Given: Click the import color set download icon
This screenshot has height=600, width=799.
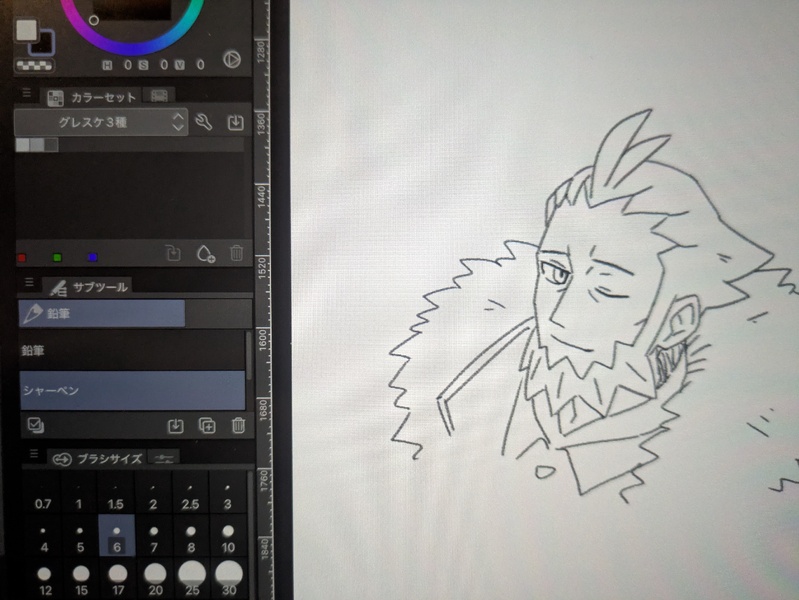Looking at the screenshot, I should click(x=235, y=122).
